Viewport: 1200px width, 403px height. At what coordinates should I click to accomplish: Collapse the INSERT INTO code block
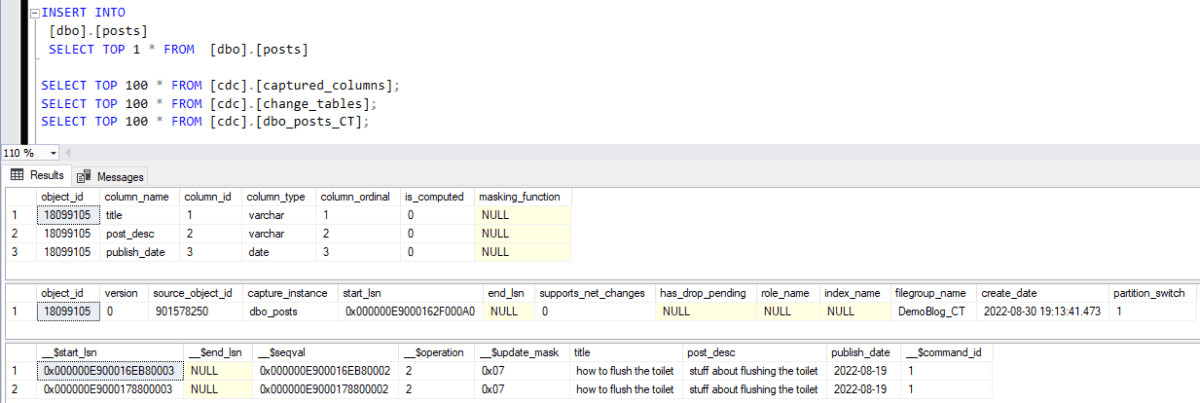coord(35,13)
